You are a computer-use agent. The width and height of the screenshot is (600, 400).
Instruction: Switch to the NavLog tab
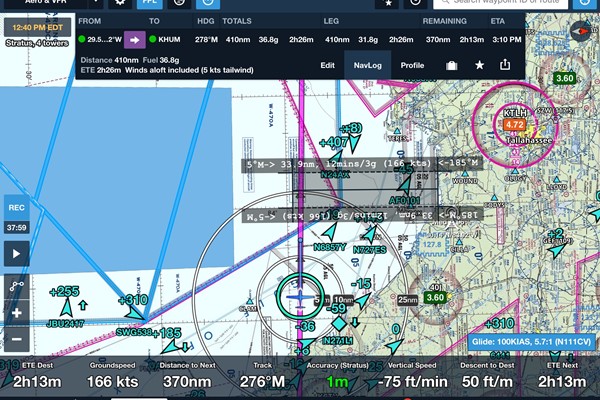coord(367,65)
